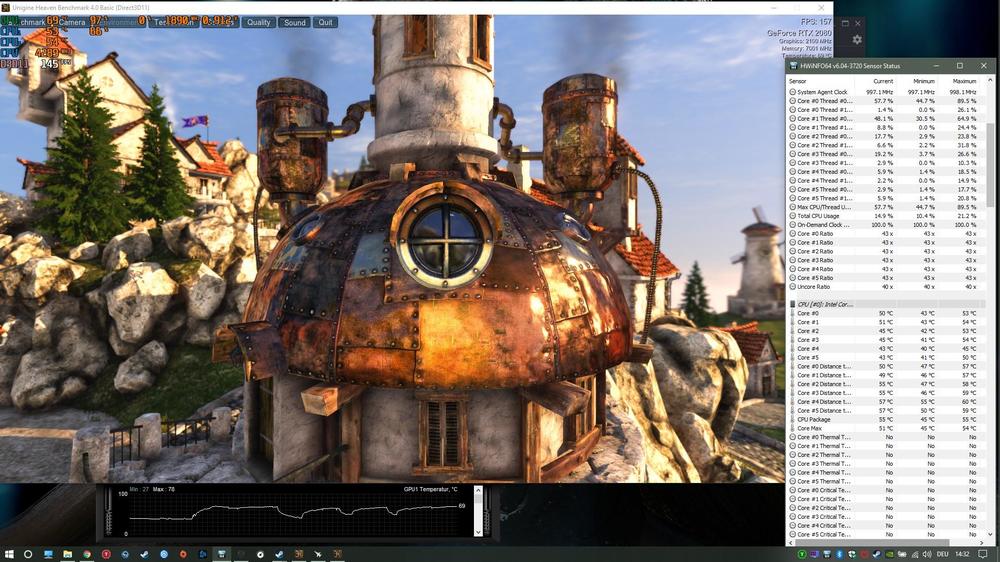The height and width of the screenshot is (562, 1000).
Task: Click the volume speaker icon in system tray
Action: pos(927,554)
